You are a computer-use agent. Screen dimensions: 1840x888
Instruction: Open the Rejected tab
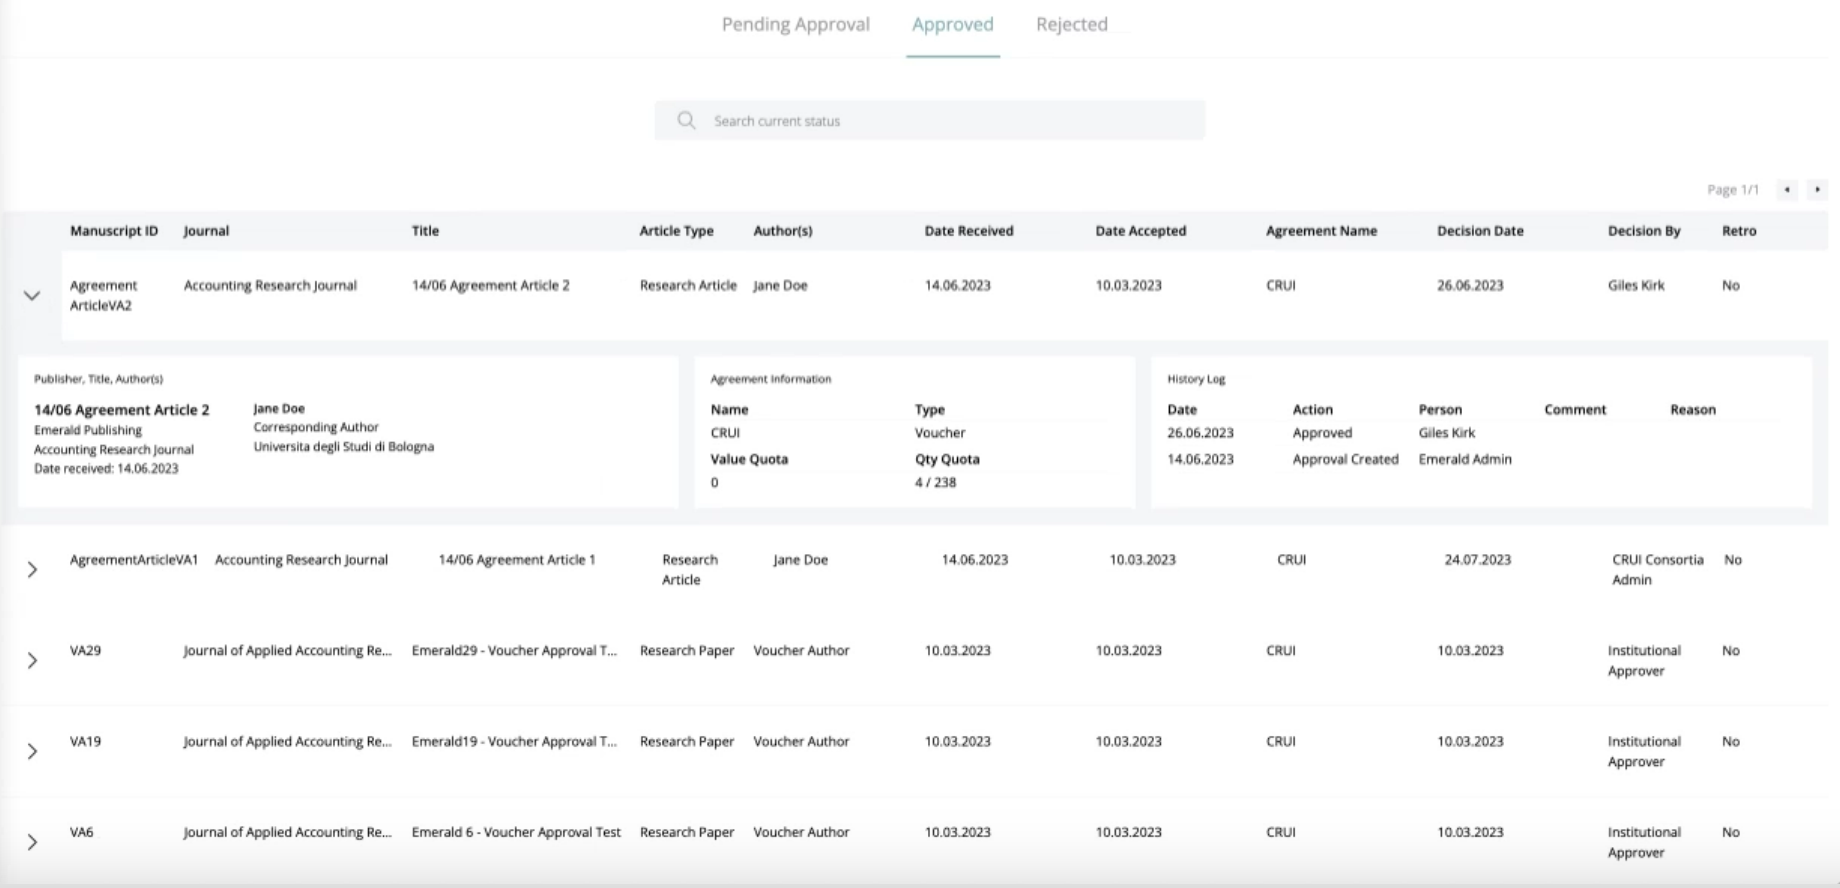pyautogui.click(x=1071, y=25)
